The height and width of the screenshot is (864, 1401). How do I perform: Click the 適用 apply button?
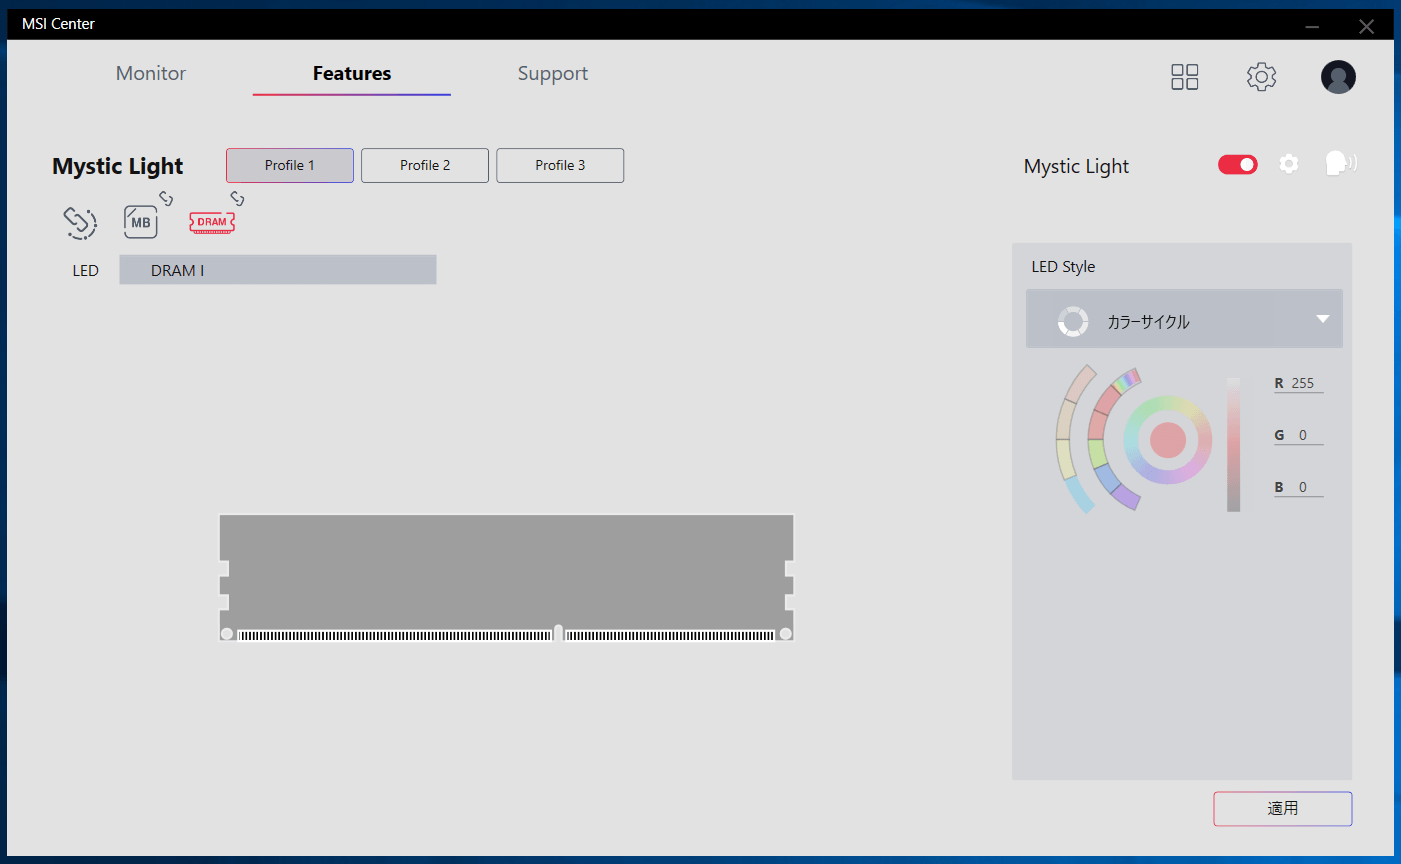point(1283,809)
